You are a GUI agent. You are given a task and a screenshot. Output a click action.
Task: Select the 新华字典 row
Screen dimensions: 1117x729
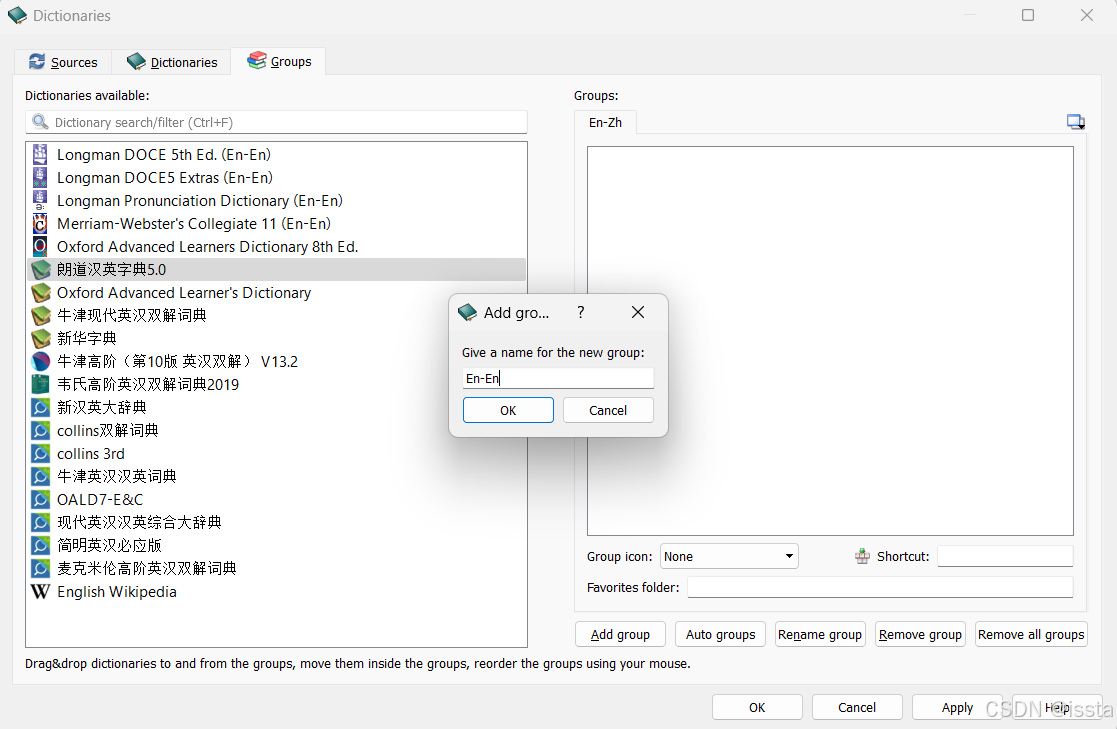coord(276,338)
